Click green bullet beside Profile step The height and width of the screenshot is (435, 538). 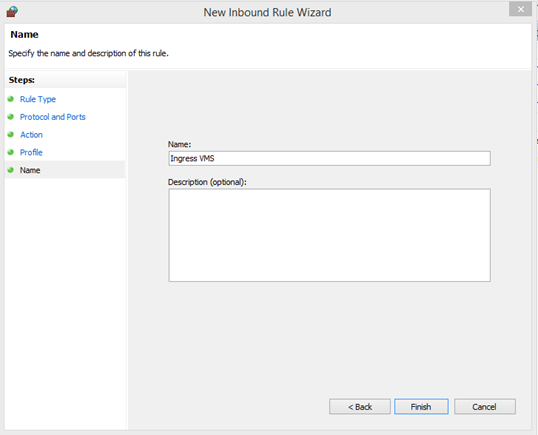[x=11, y=152]
